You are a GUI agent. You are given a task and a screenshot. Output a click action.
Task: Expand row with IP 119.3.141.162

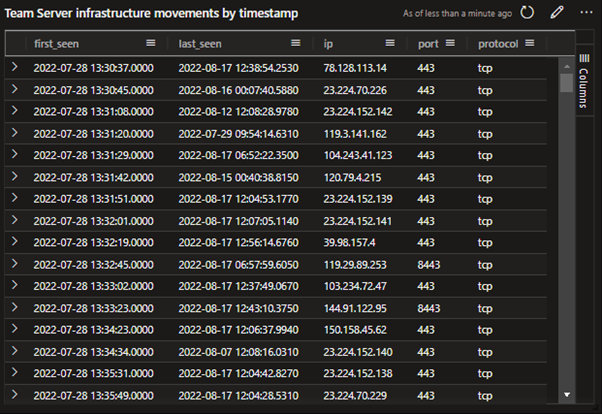(x=15, y=133)
